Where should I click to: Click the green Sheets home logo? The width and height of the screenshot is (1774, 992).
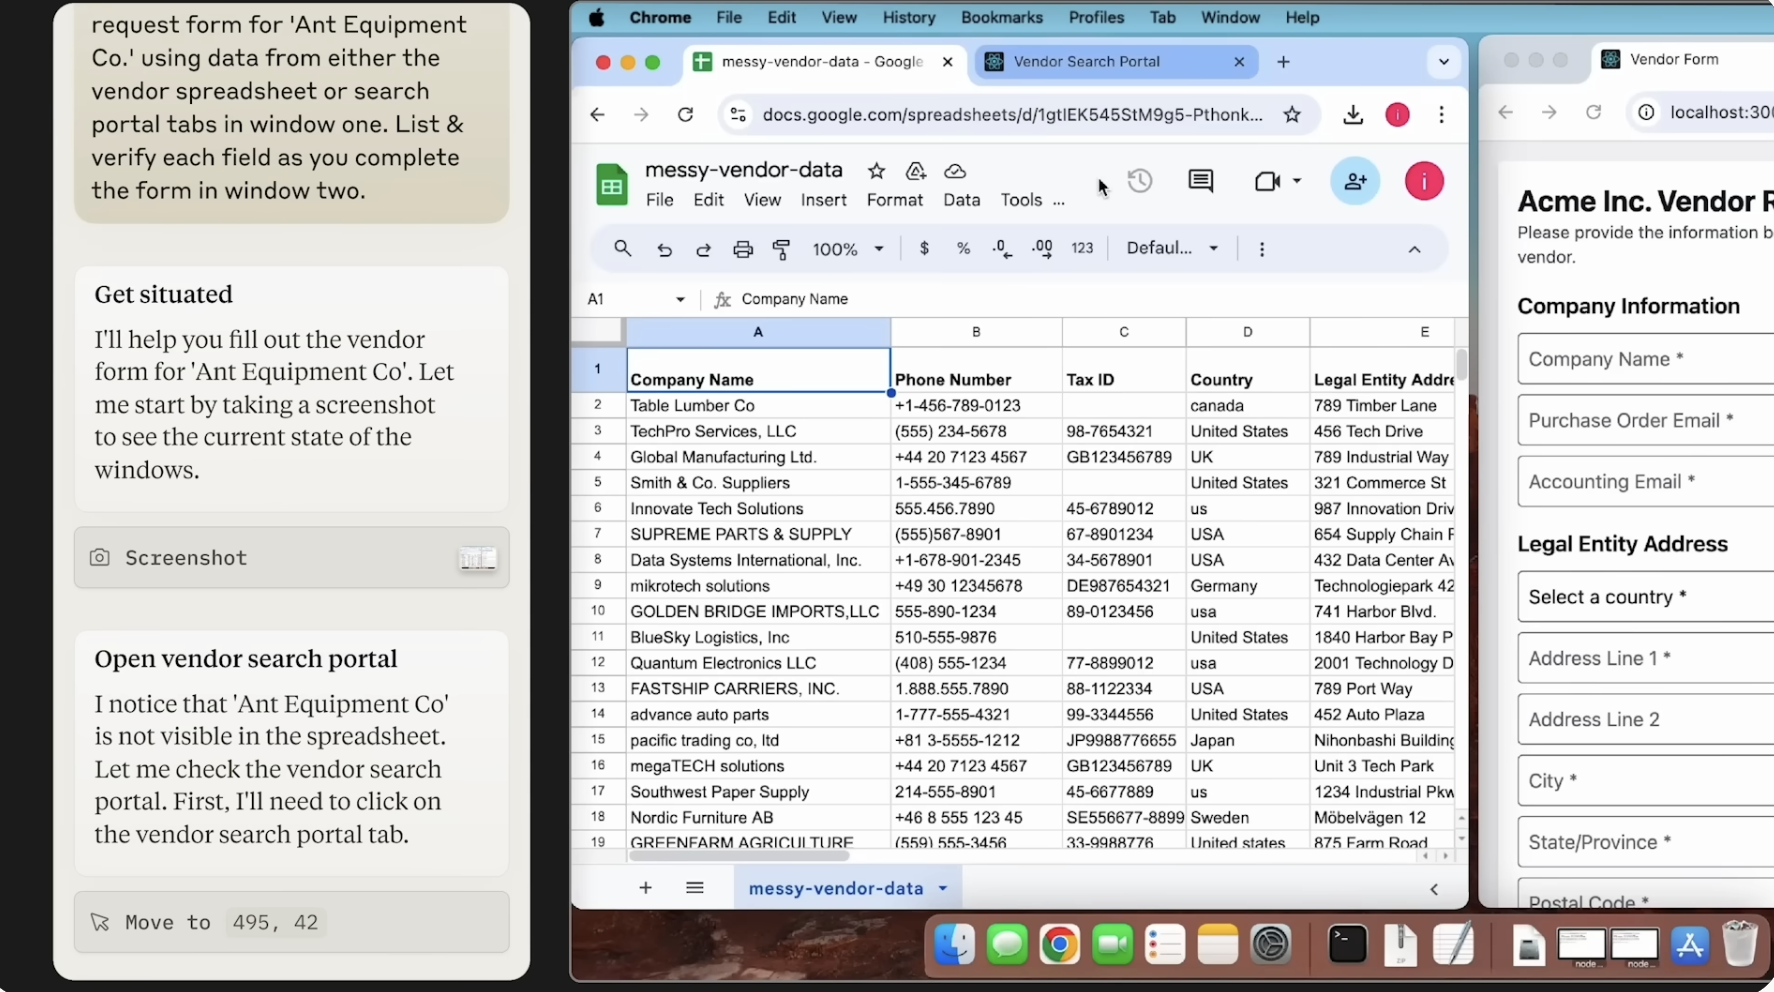[x=611, y=184]
